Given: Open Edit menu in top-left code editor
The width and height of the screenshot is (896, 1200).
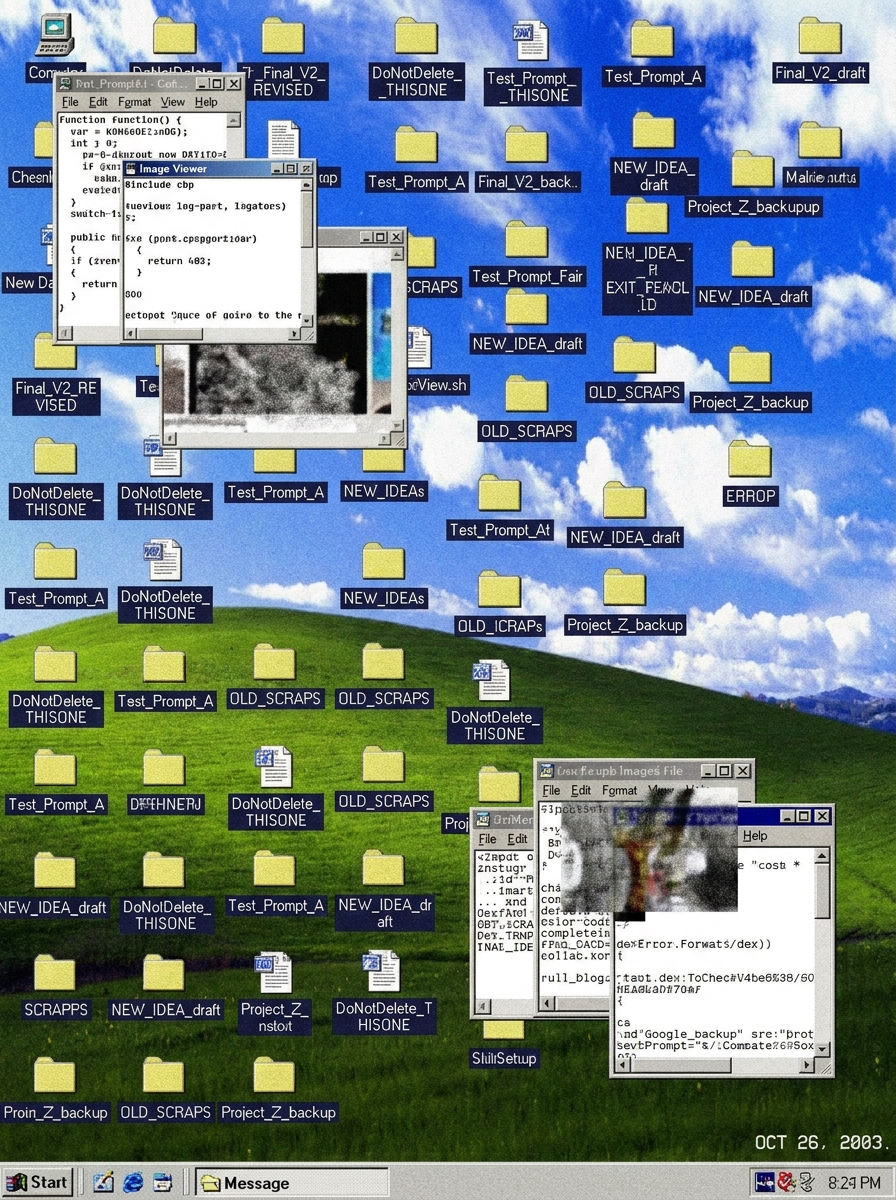Looking at the screenshot, I should click(98, 102).
